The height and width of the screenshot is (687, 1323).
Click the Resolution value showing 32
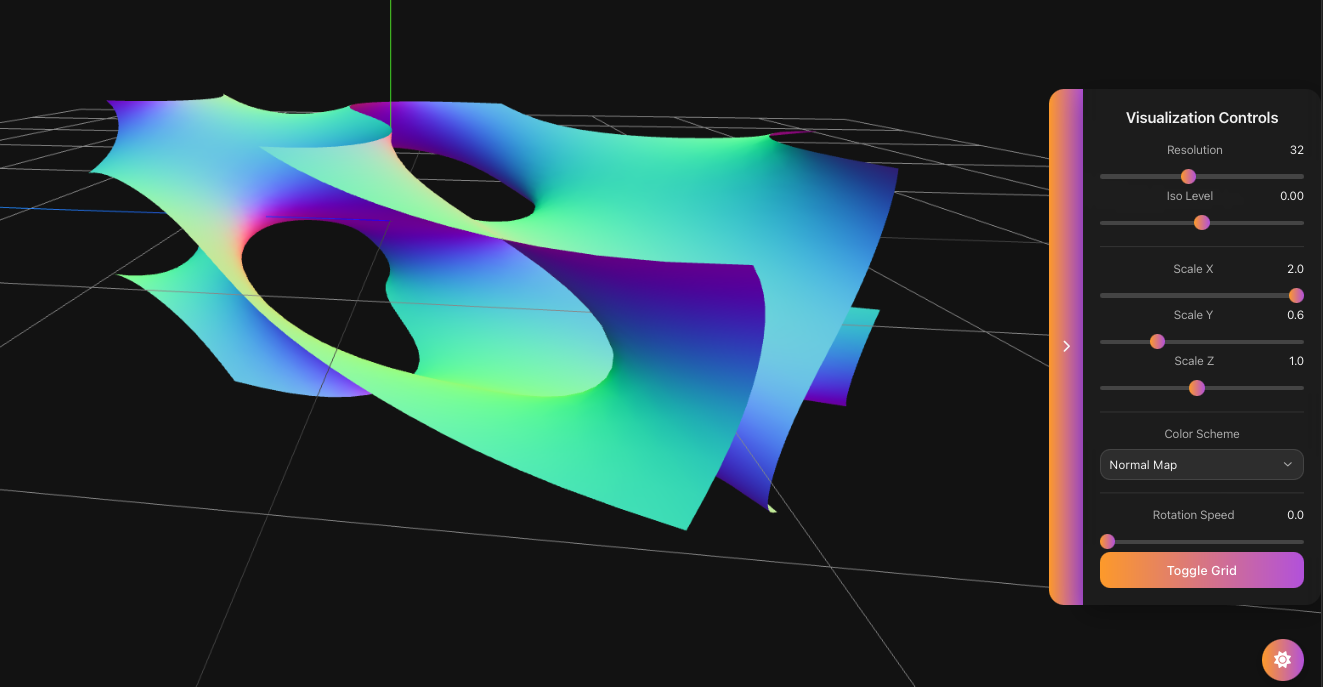pos(1297,150)
